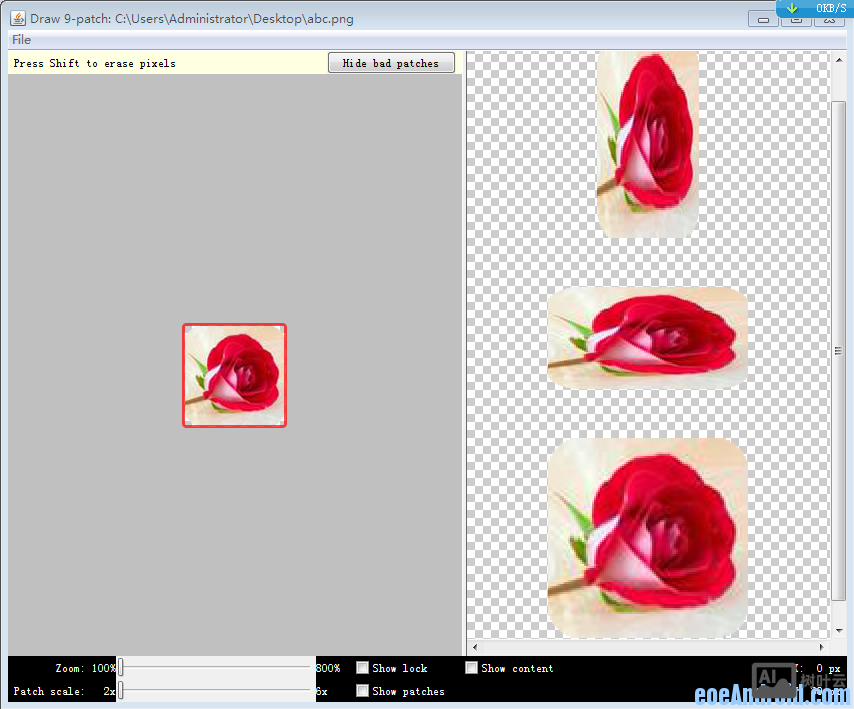The image size is (854, 709).
Task: Click the vertical scrollbar thumb in preview
Action: point(838,350)
